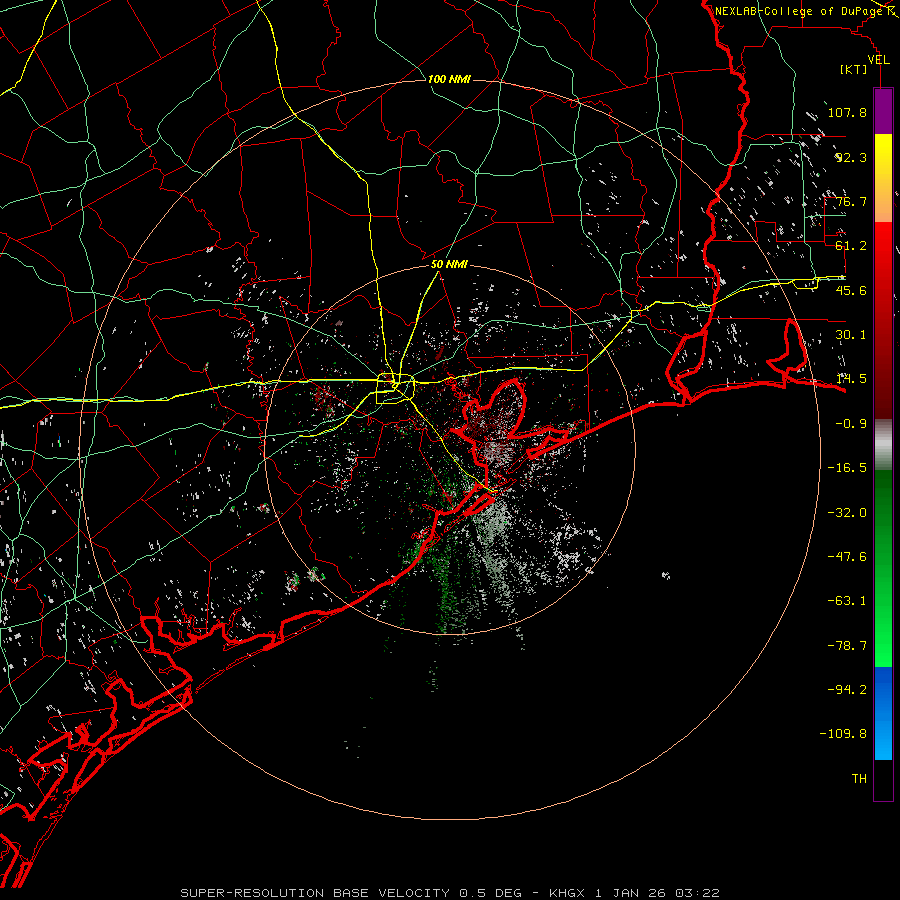Click the 14.5 velocity scale value
This screenshot has height=900, width=900.
point(851,379)
